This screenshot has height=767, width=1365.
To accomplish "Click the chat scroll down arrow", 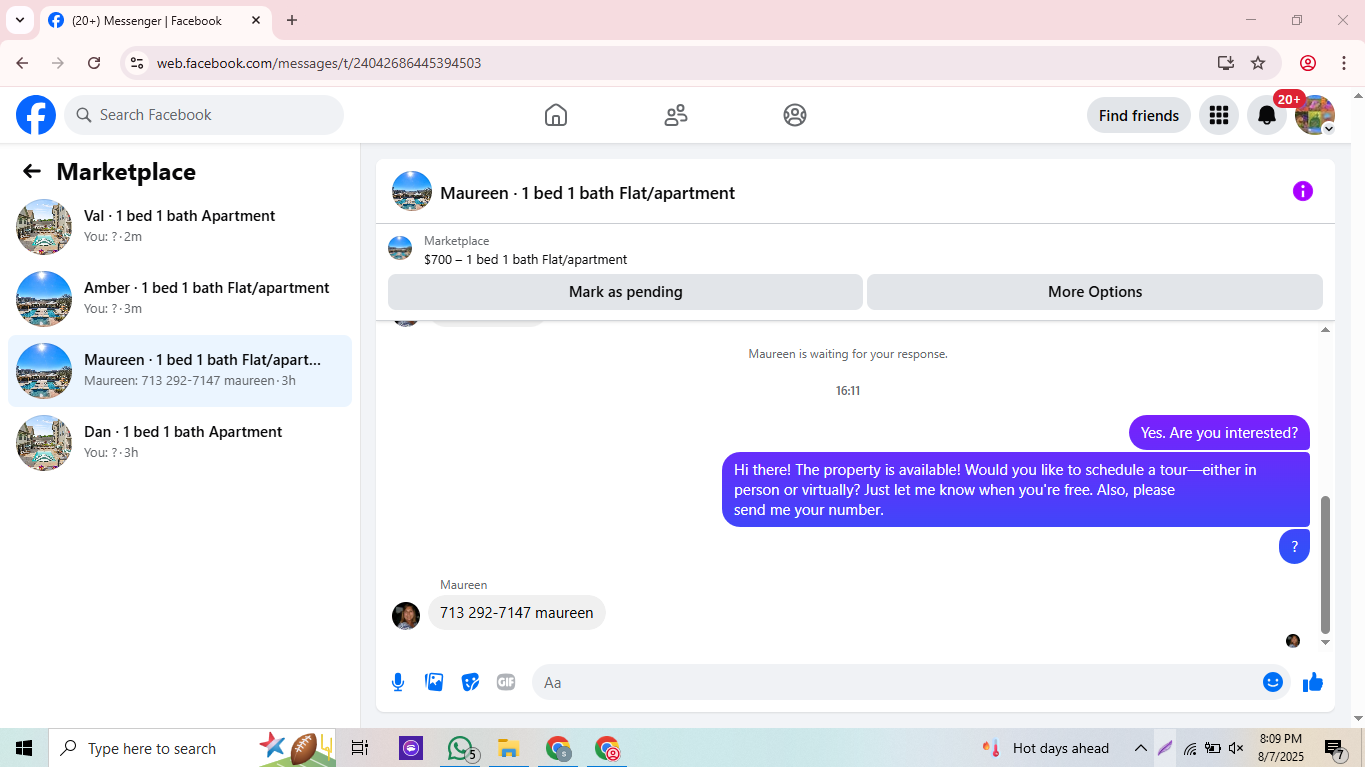I will pyautogui.click(x=1326, y=642).
